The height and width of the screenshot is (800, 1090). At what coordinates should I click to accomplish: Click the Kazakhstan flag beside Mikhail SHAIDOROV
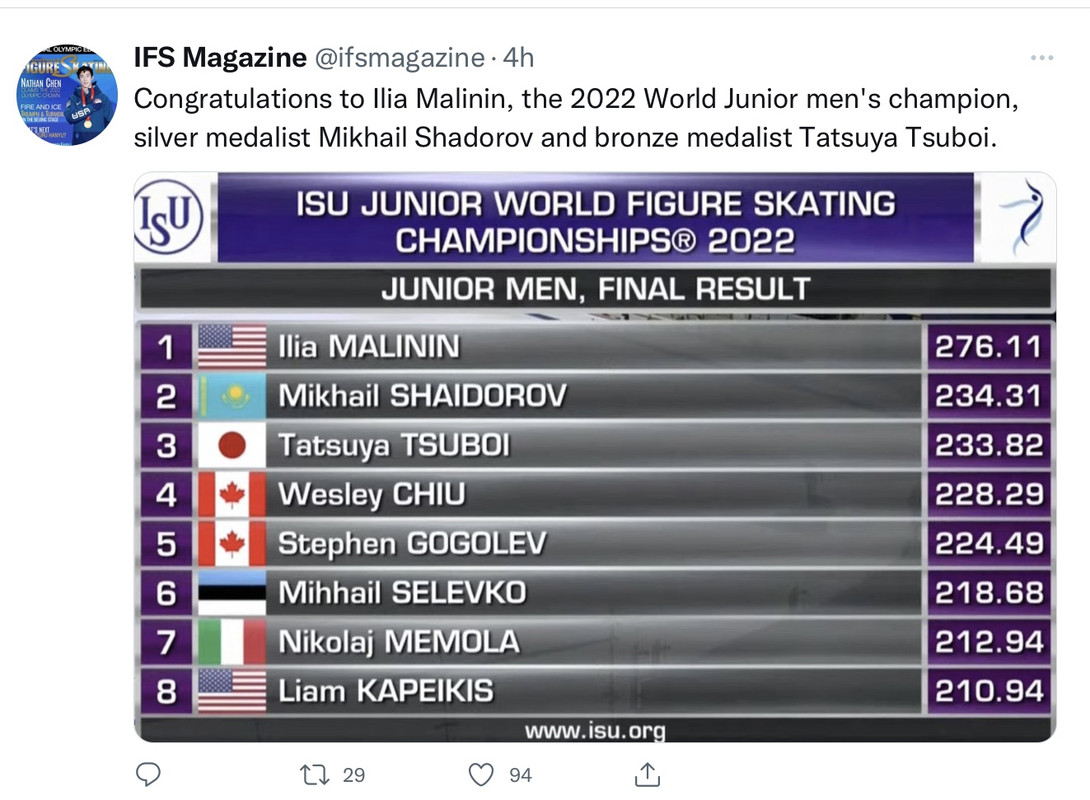click(x=231, y=396)
